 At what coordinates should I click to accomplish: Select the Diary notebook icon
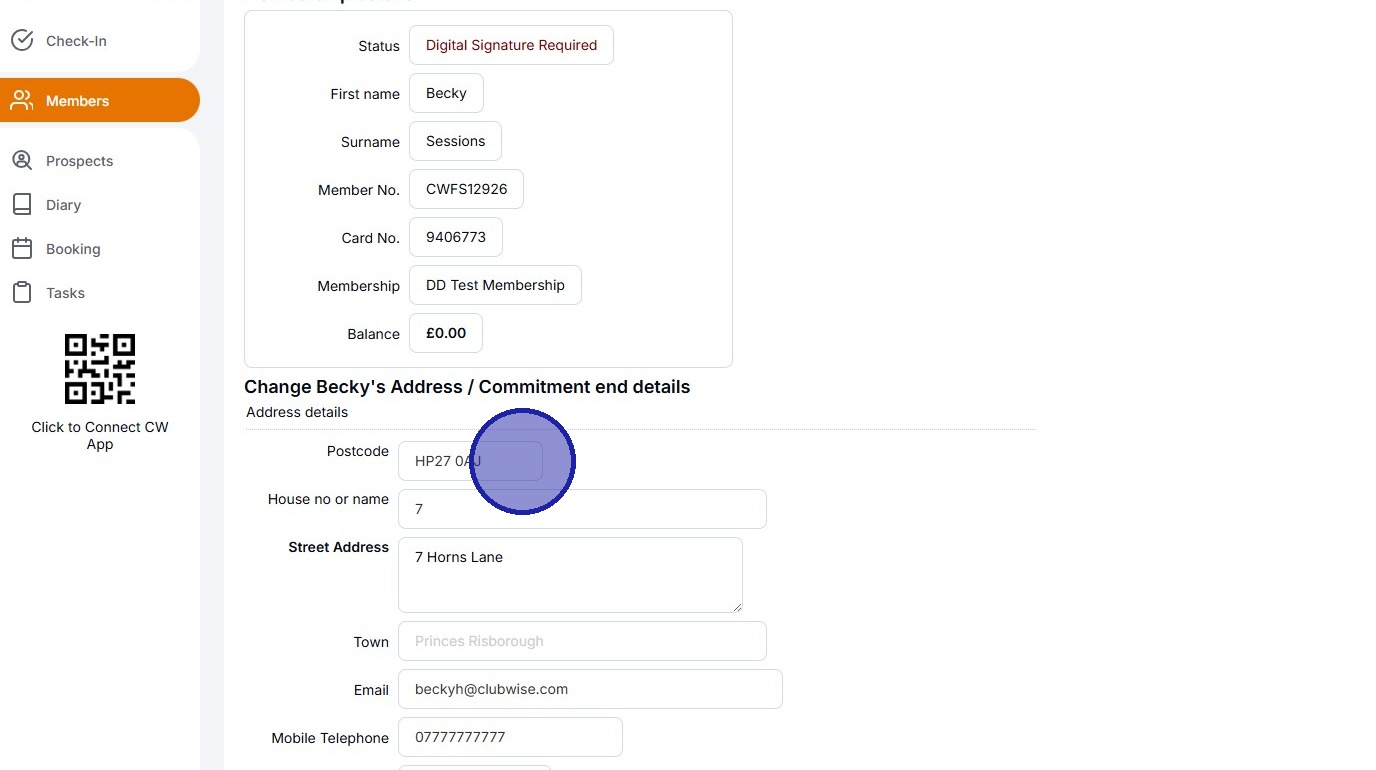point(22,204)
